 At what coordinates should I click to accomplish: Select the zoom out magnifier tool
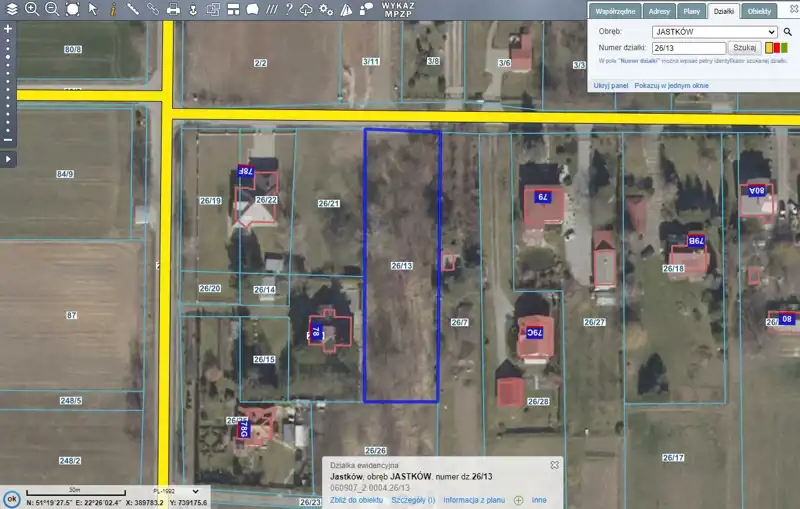(52, 9)
